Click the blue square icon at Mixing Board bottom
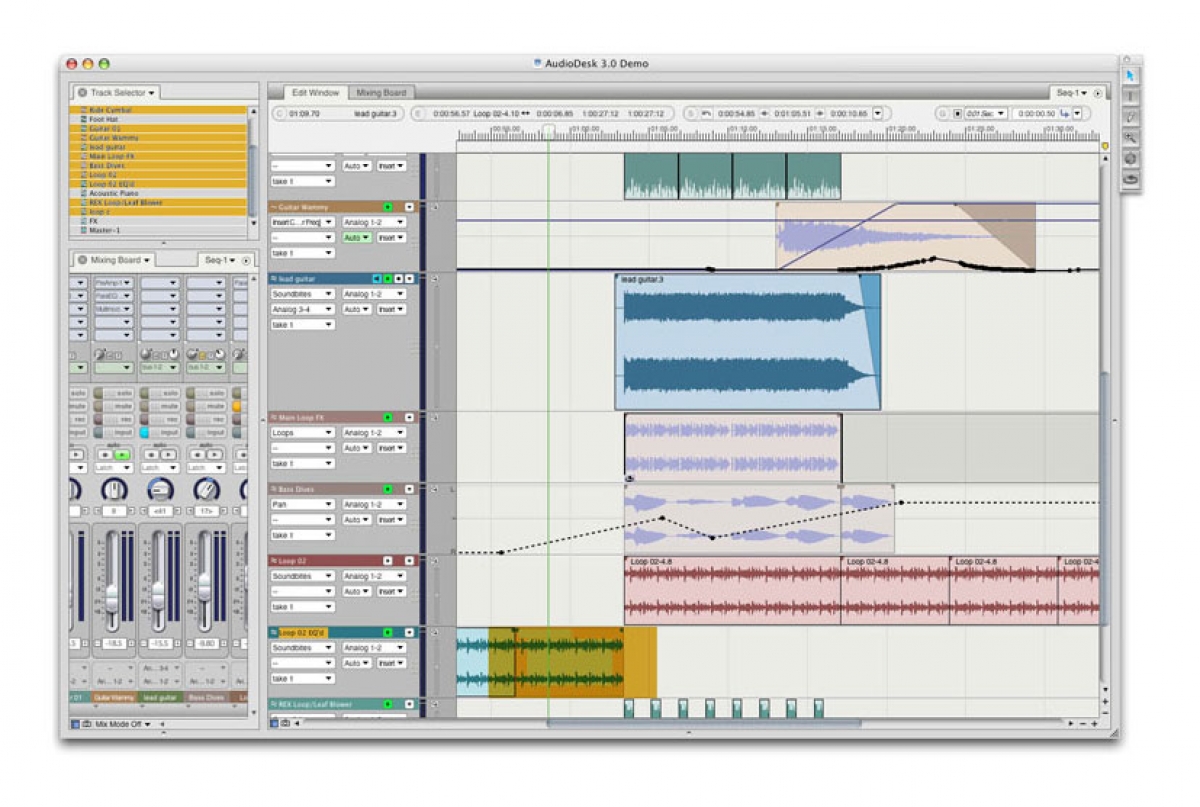This screenshot has height=807, width=1200. [75, 724]
